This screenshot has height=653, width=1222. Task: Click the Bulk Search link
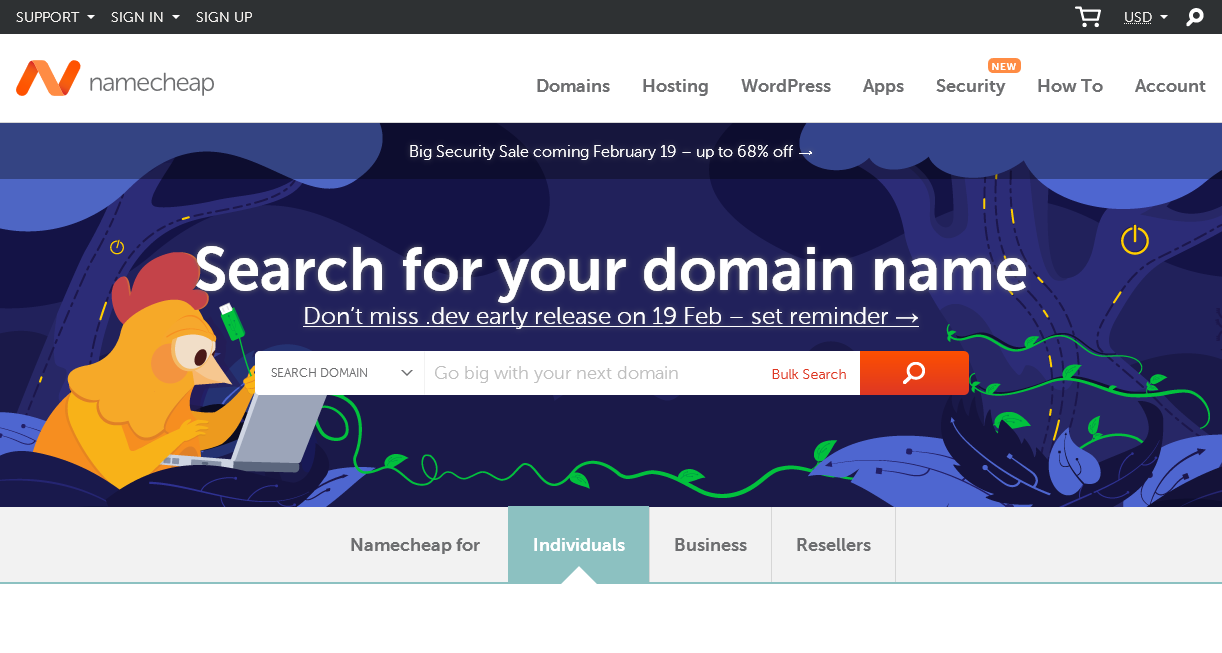pyautogui.click(x=809, y=374)
